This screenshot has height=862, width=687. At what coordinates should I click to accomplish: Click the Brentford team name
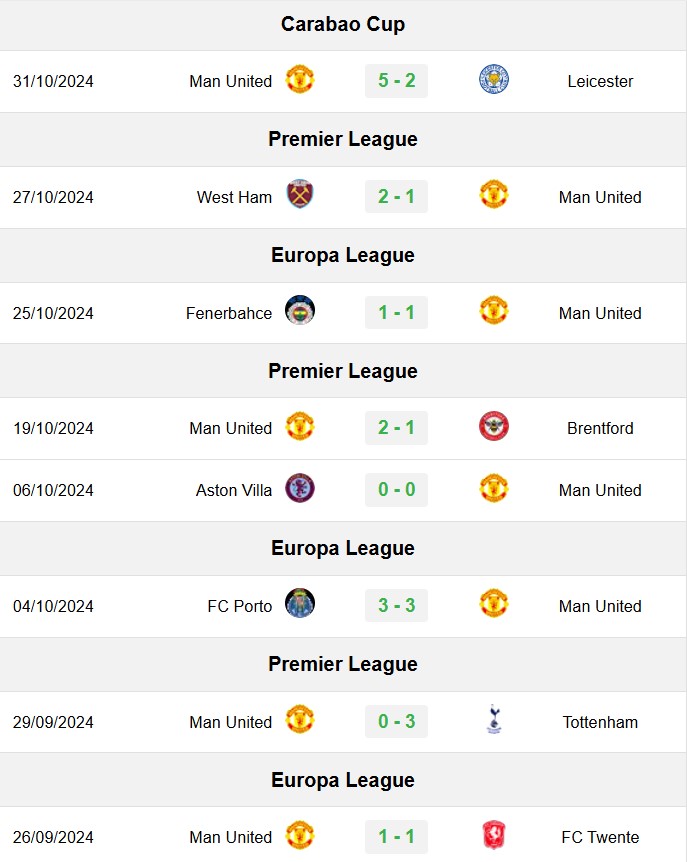pyautogui.click(x=600, y=428)
